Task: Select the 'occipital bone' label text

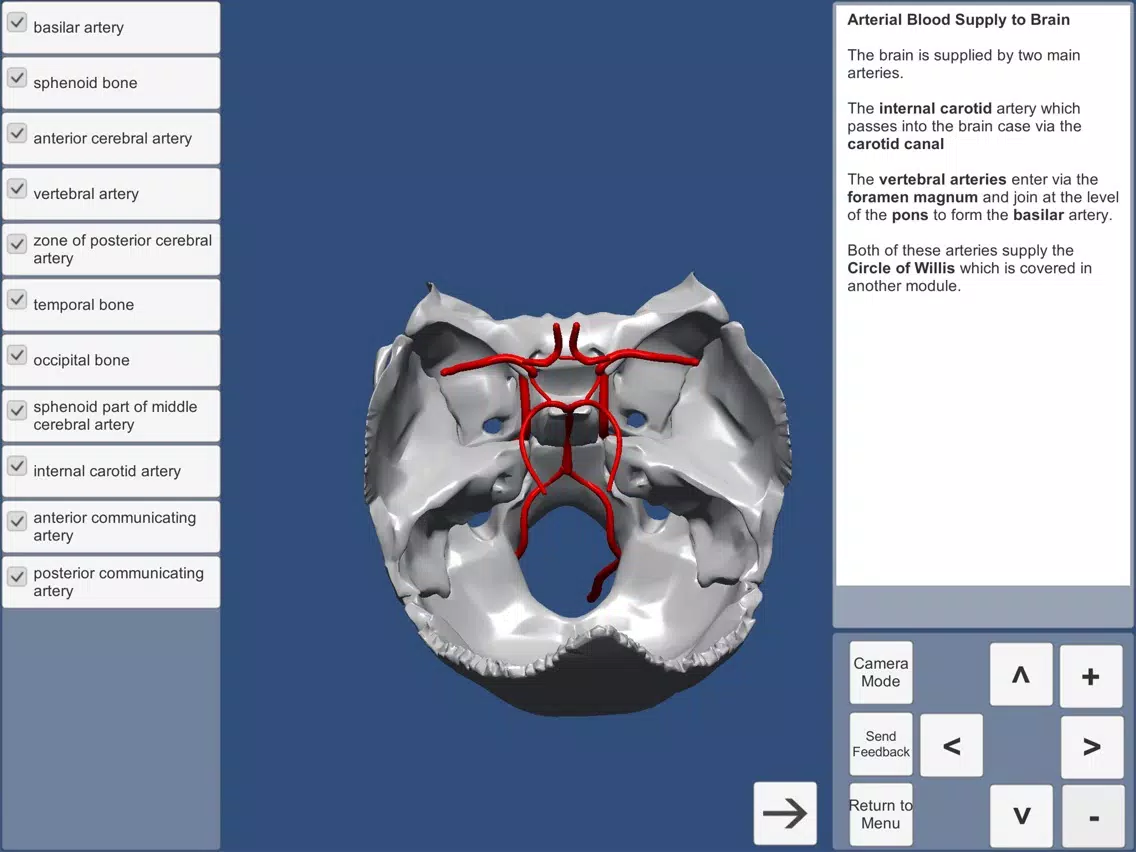Action: 81,360
